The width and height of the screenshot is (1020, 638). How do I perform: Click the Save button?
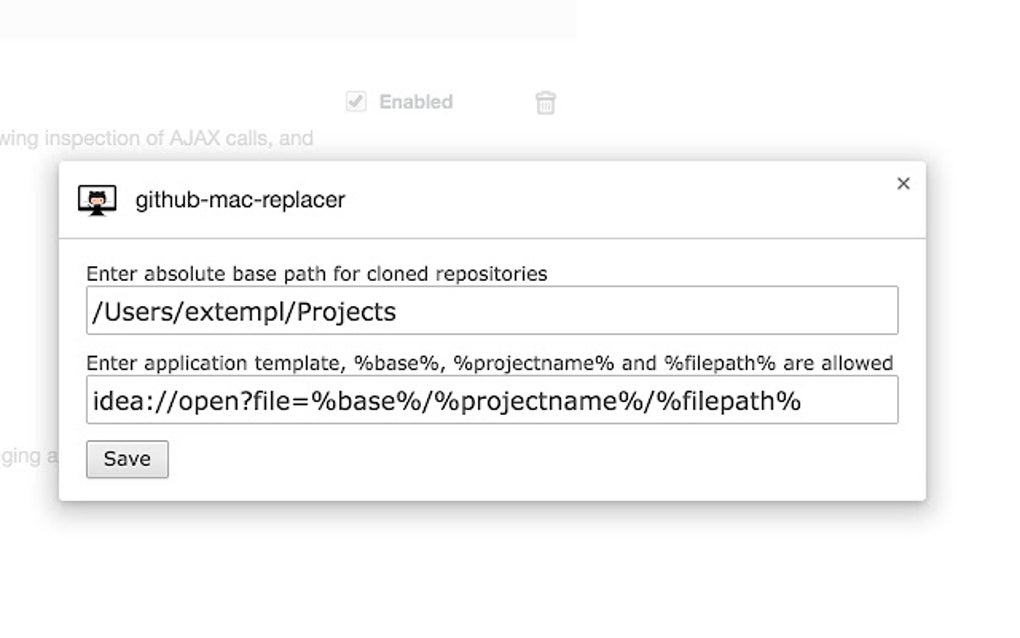[127, 459]
